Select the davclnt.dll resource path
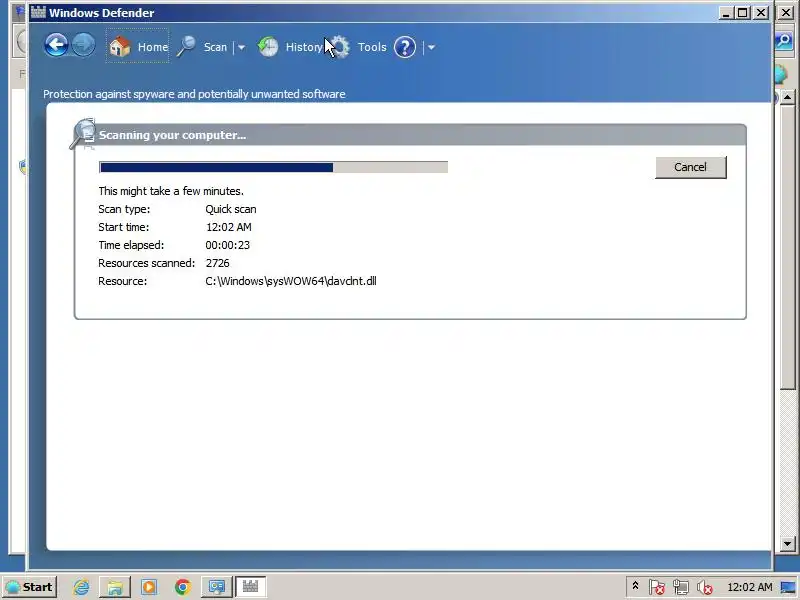The height and width of the screenshot is (600, 800). [291, 281]
